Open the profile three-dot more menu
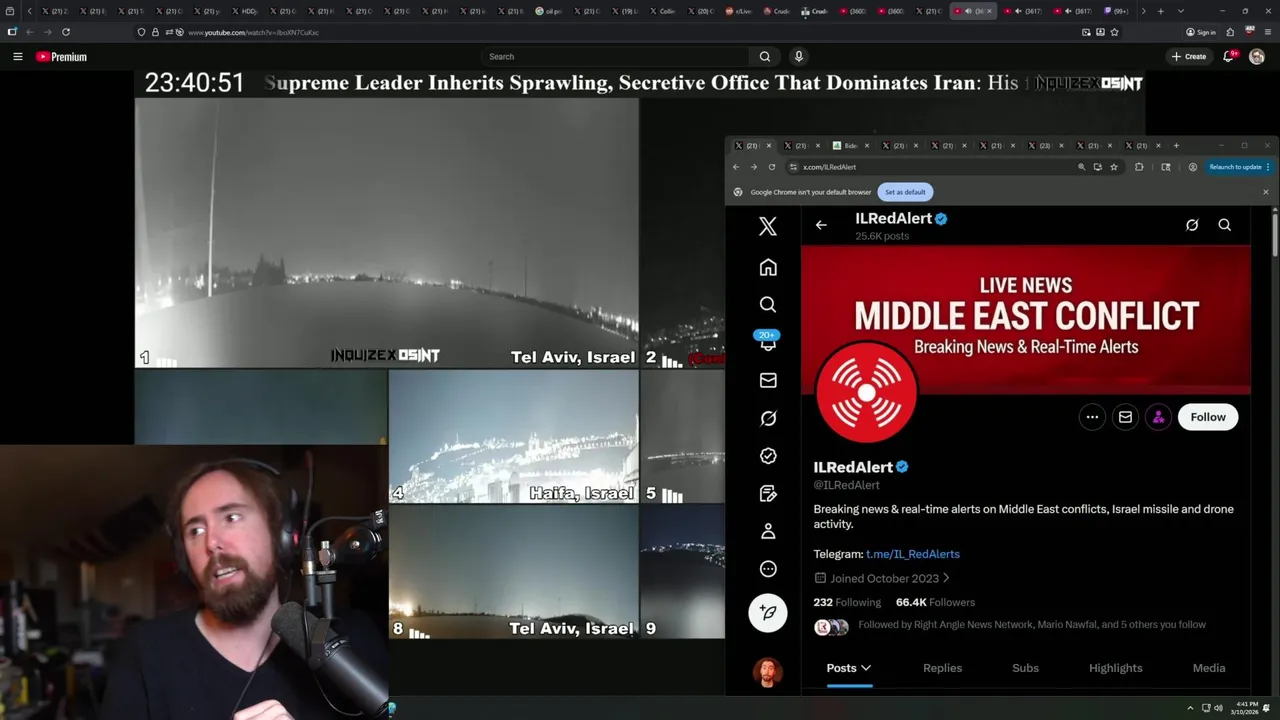This screenshot has width=1280, height=720. pyautogui.click(x=1092, y=417)
